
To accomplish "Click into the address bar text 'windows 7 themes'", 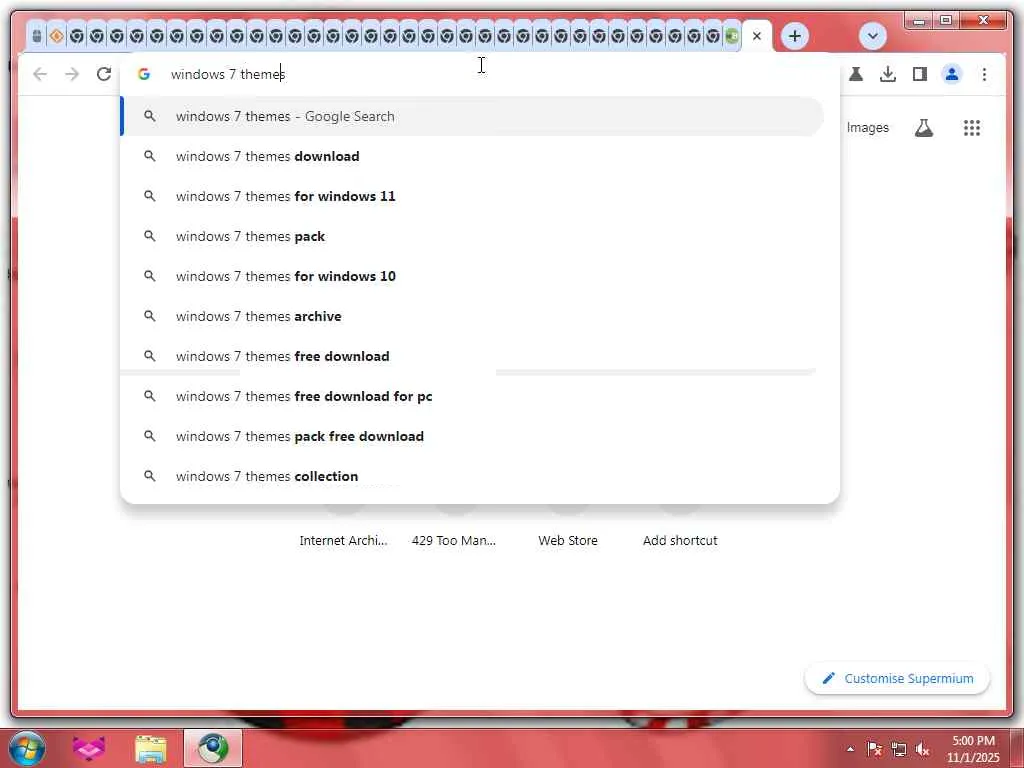I will [x=228, y=74].
